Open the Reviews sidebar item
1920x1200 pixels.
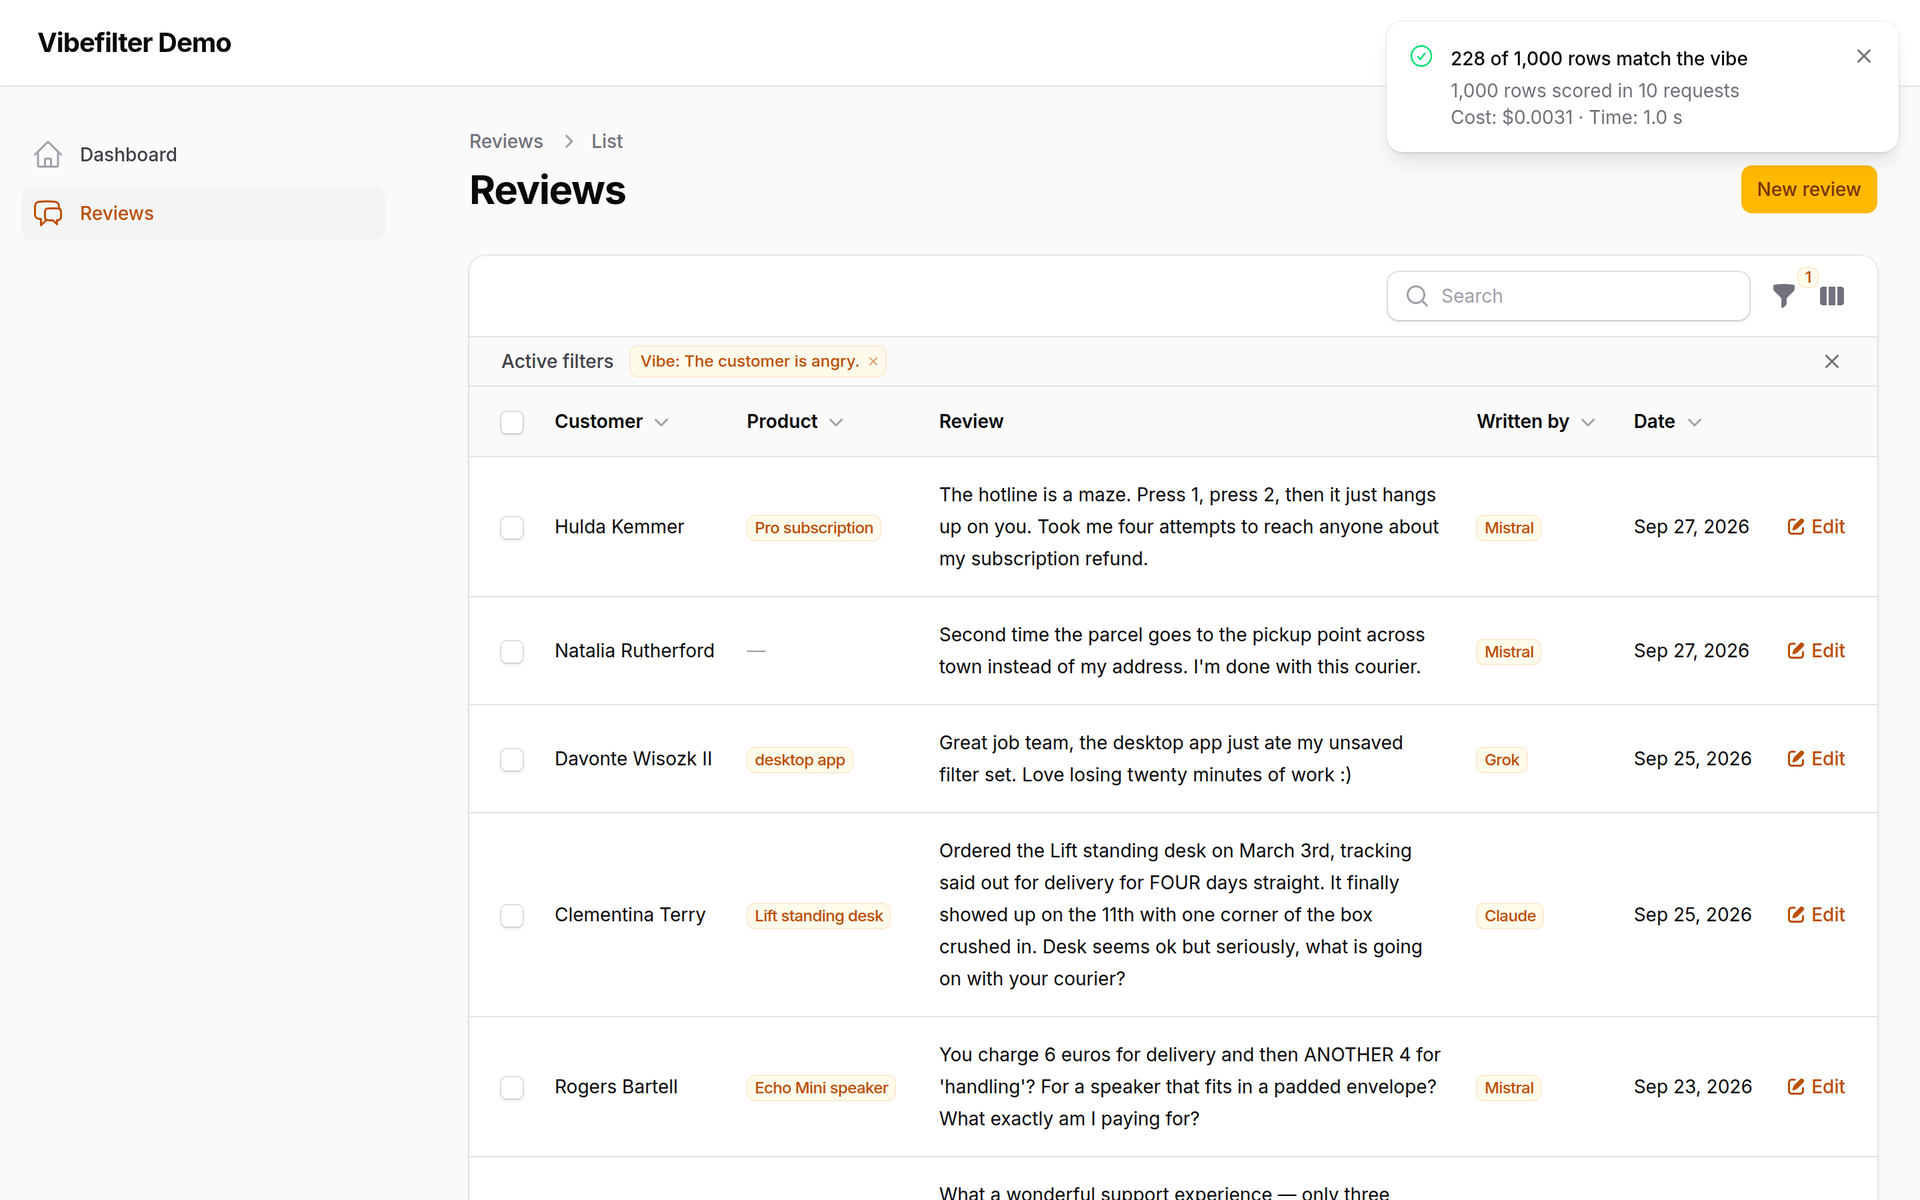click(203, 213)
